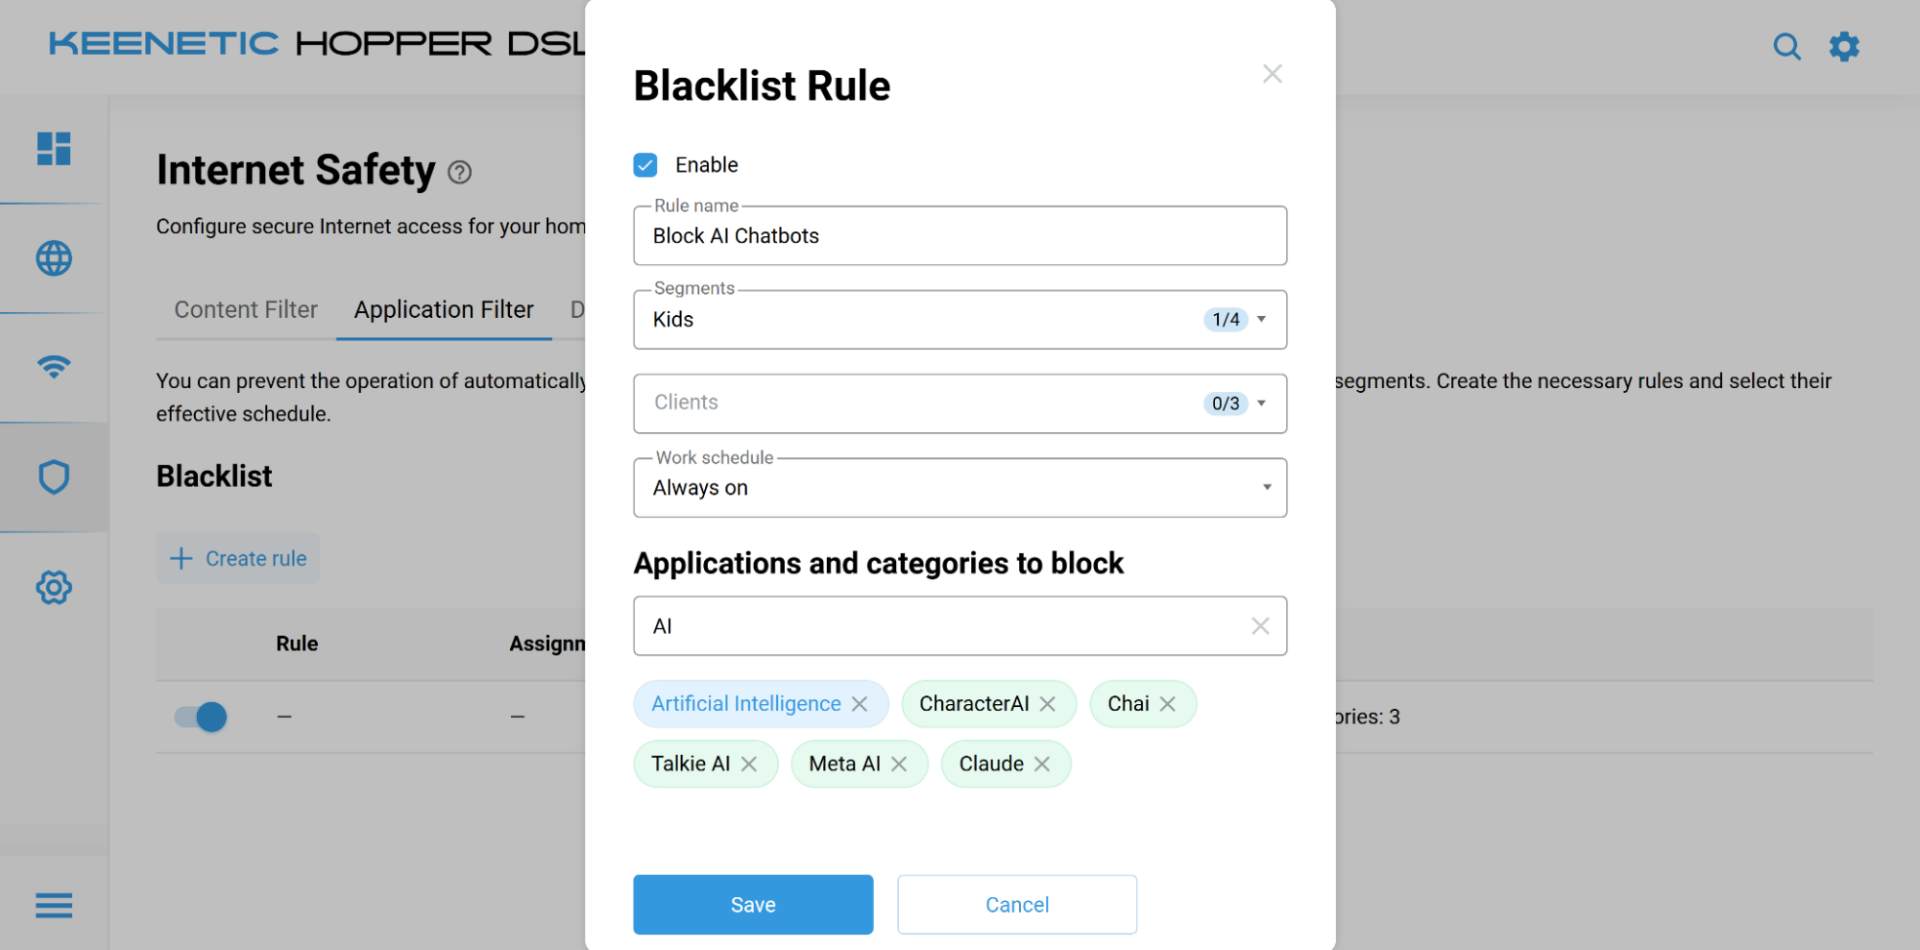The image size is (1920, 950).
Task: Open the dashboard icon in sidebar
Action: pyautogui.click(x=54, y=149)
